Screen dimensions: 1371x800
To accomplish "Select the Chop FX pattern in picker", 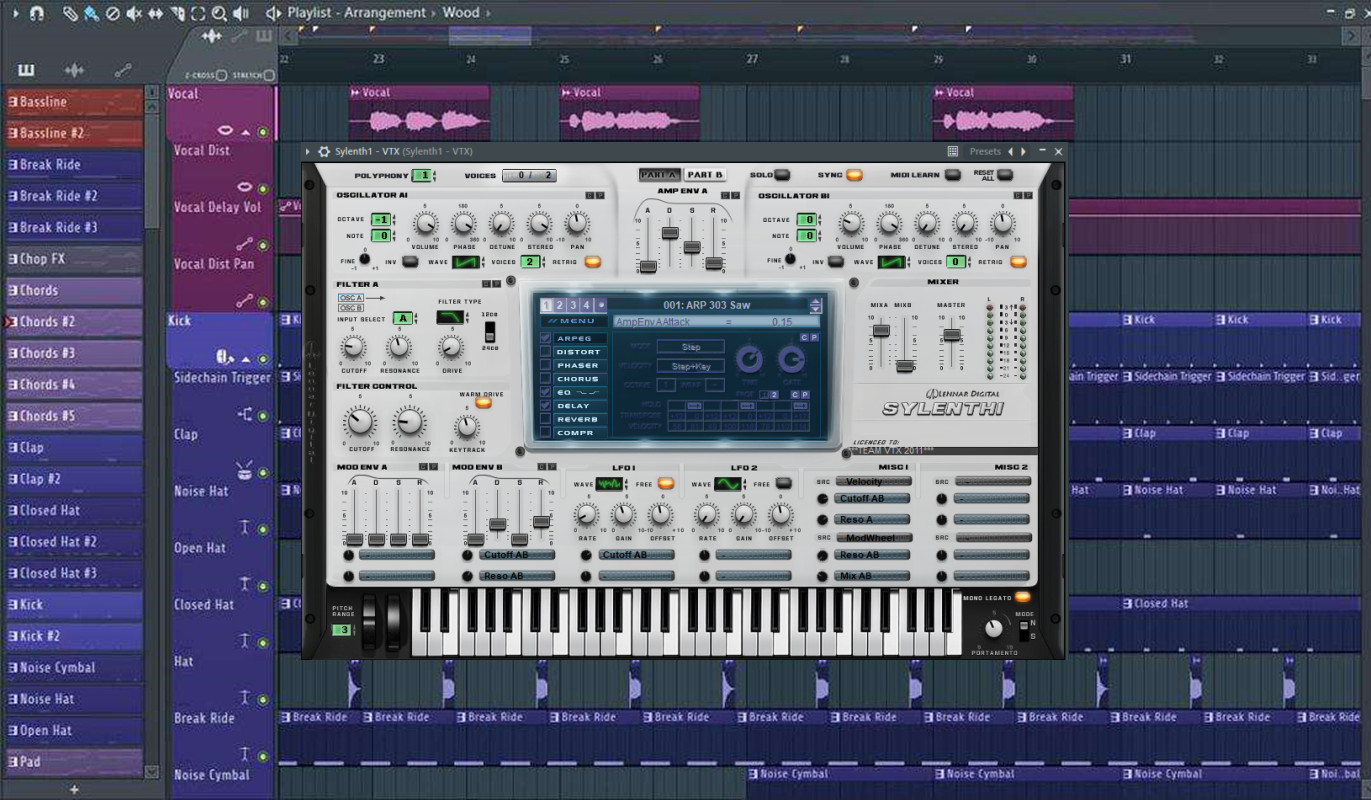I will click(74, 259).
